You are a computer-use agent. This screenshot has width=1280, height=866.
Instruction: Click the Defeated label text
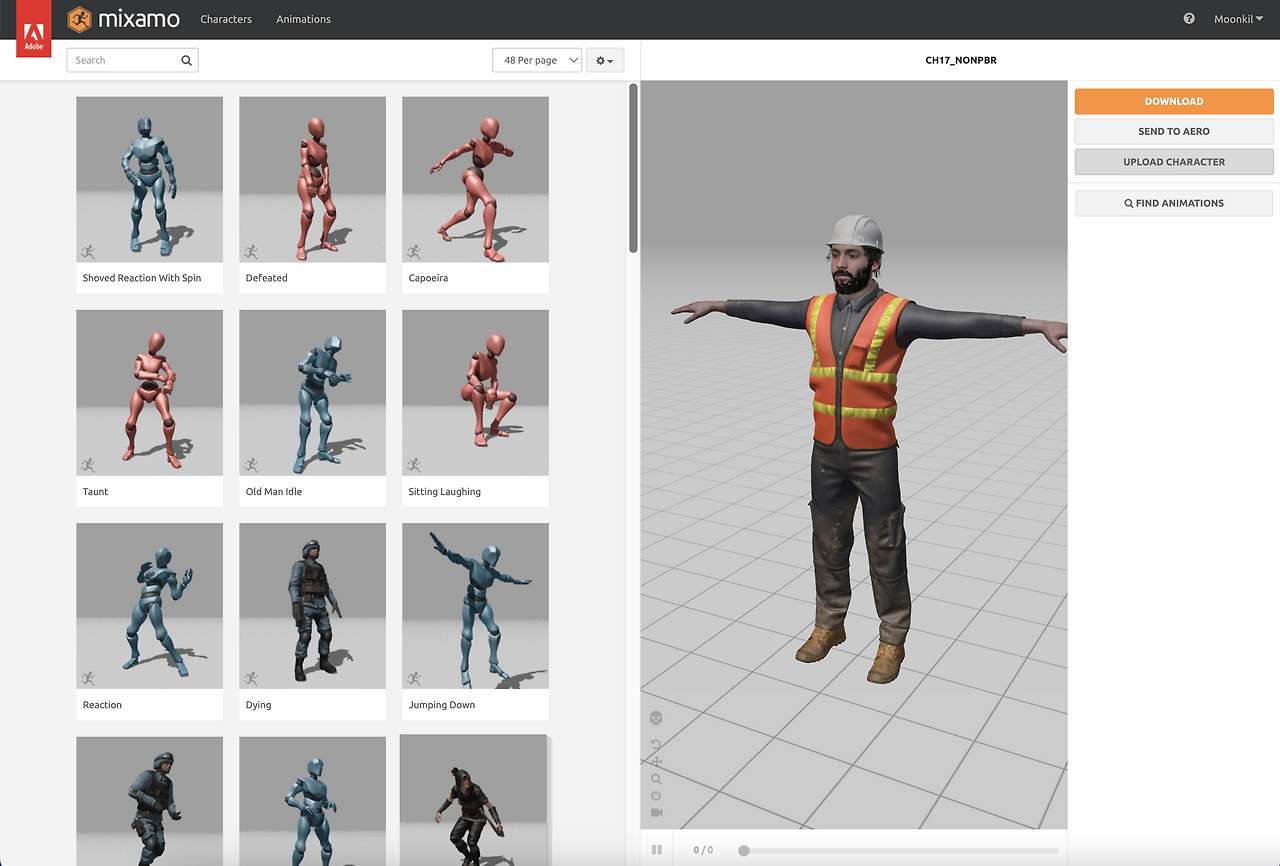coord(267,278)
